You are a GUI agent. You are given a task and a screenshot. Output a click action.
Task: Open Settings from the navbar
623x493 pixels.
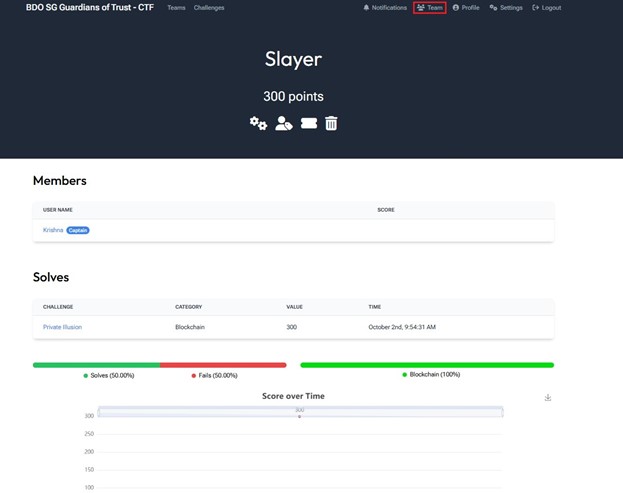[506, 8]
